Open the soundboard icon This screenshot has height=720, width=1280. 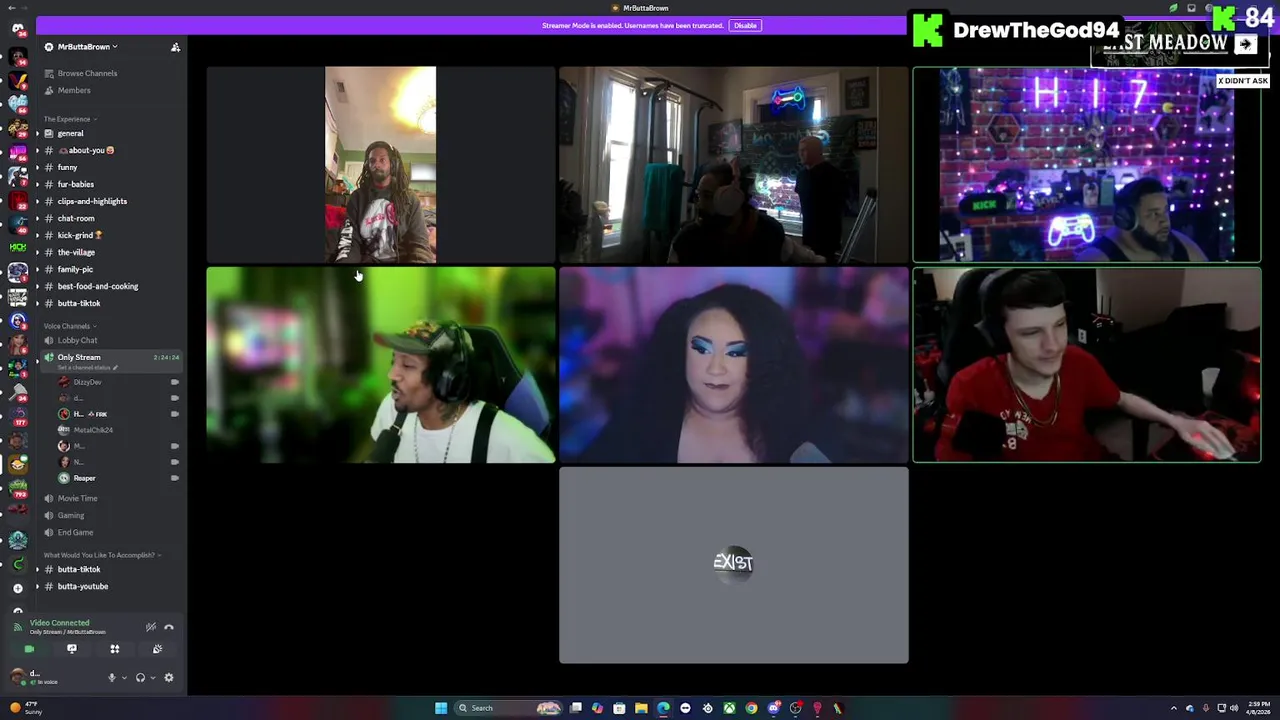click(x=157, y=649)
